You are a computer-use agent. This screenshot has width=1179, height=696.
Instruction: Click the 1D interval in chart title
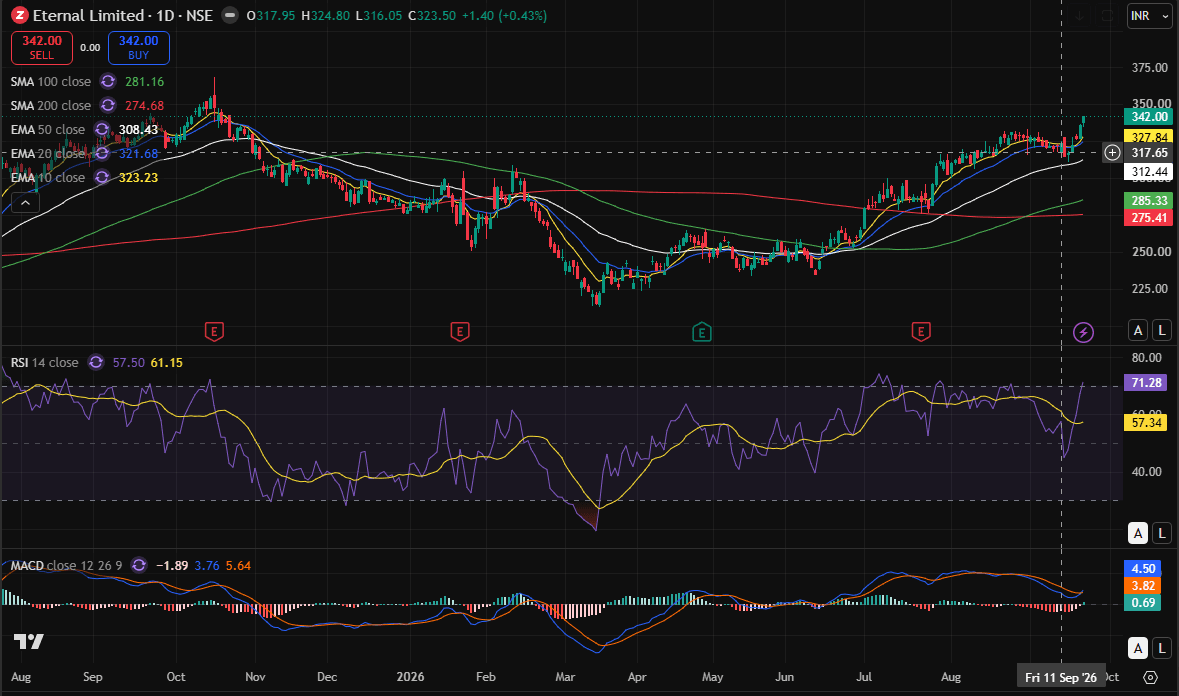[165, 15]
